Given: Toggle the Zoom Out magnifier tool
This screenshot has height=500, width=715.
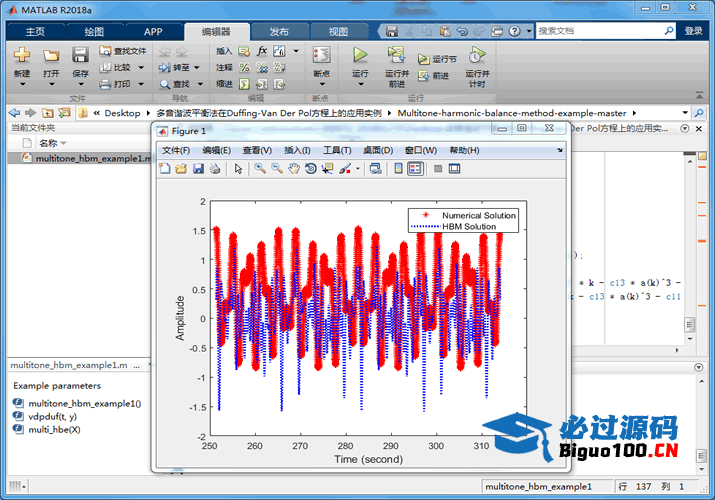Looking at the screenshot, I should [x=277, y=169].
